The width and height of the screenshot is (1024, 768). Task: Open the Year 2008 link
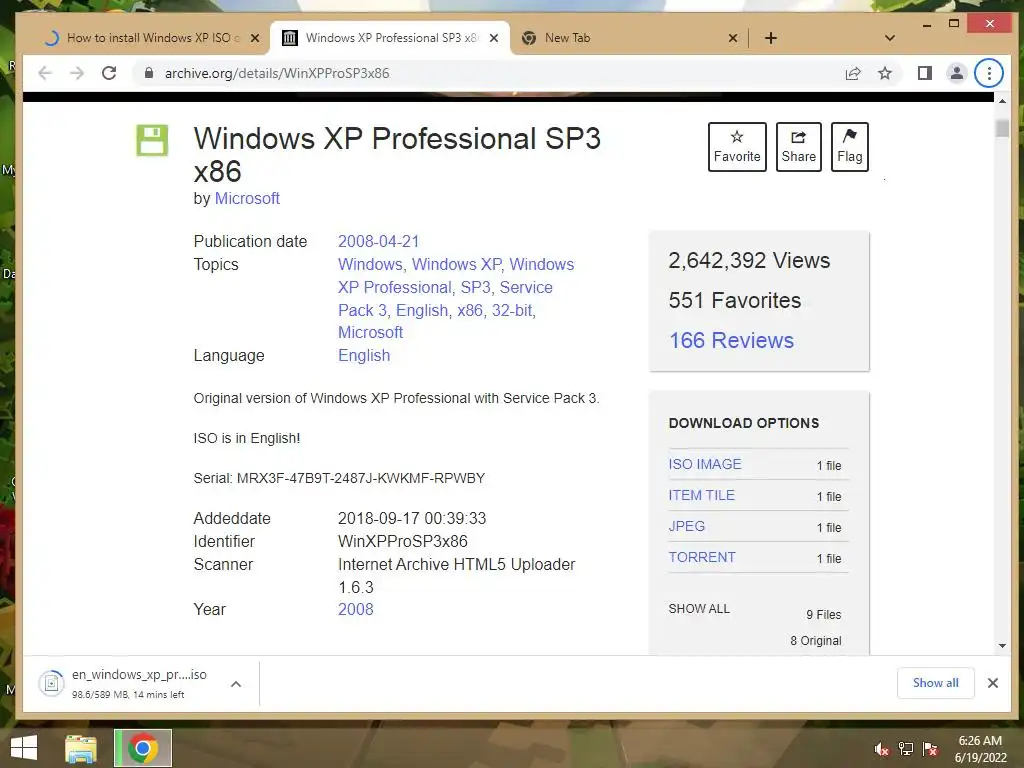pos(355,609)
